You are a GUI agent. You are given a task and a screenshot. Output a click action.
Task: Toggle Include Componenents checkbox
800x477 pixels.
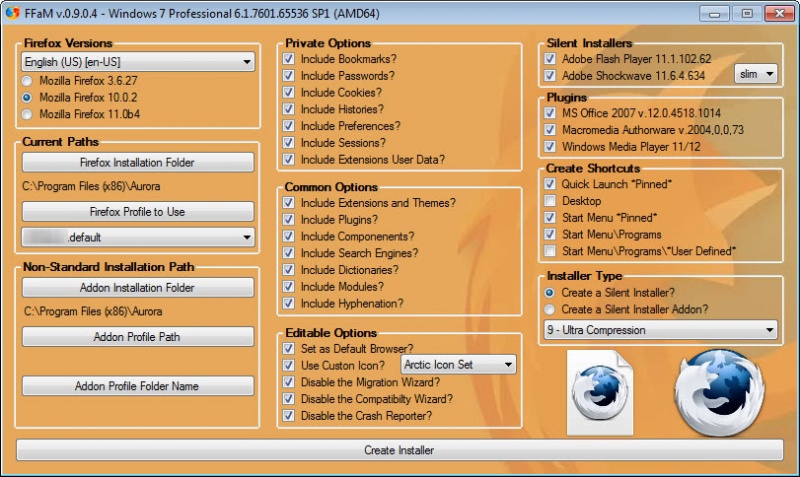[x=289, y=236]
